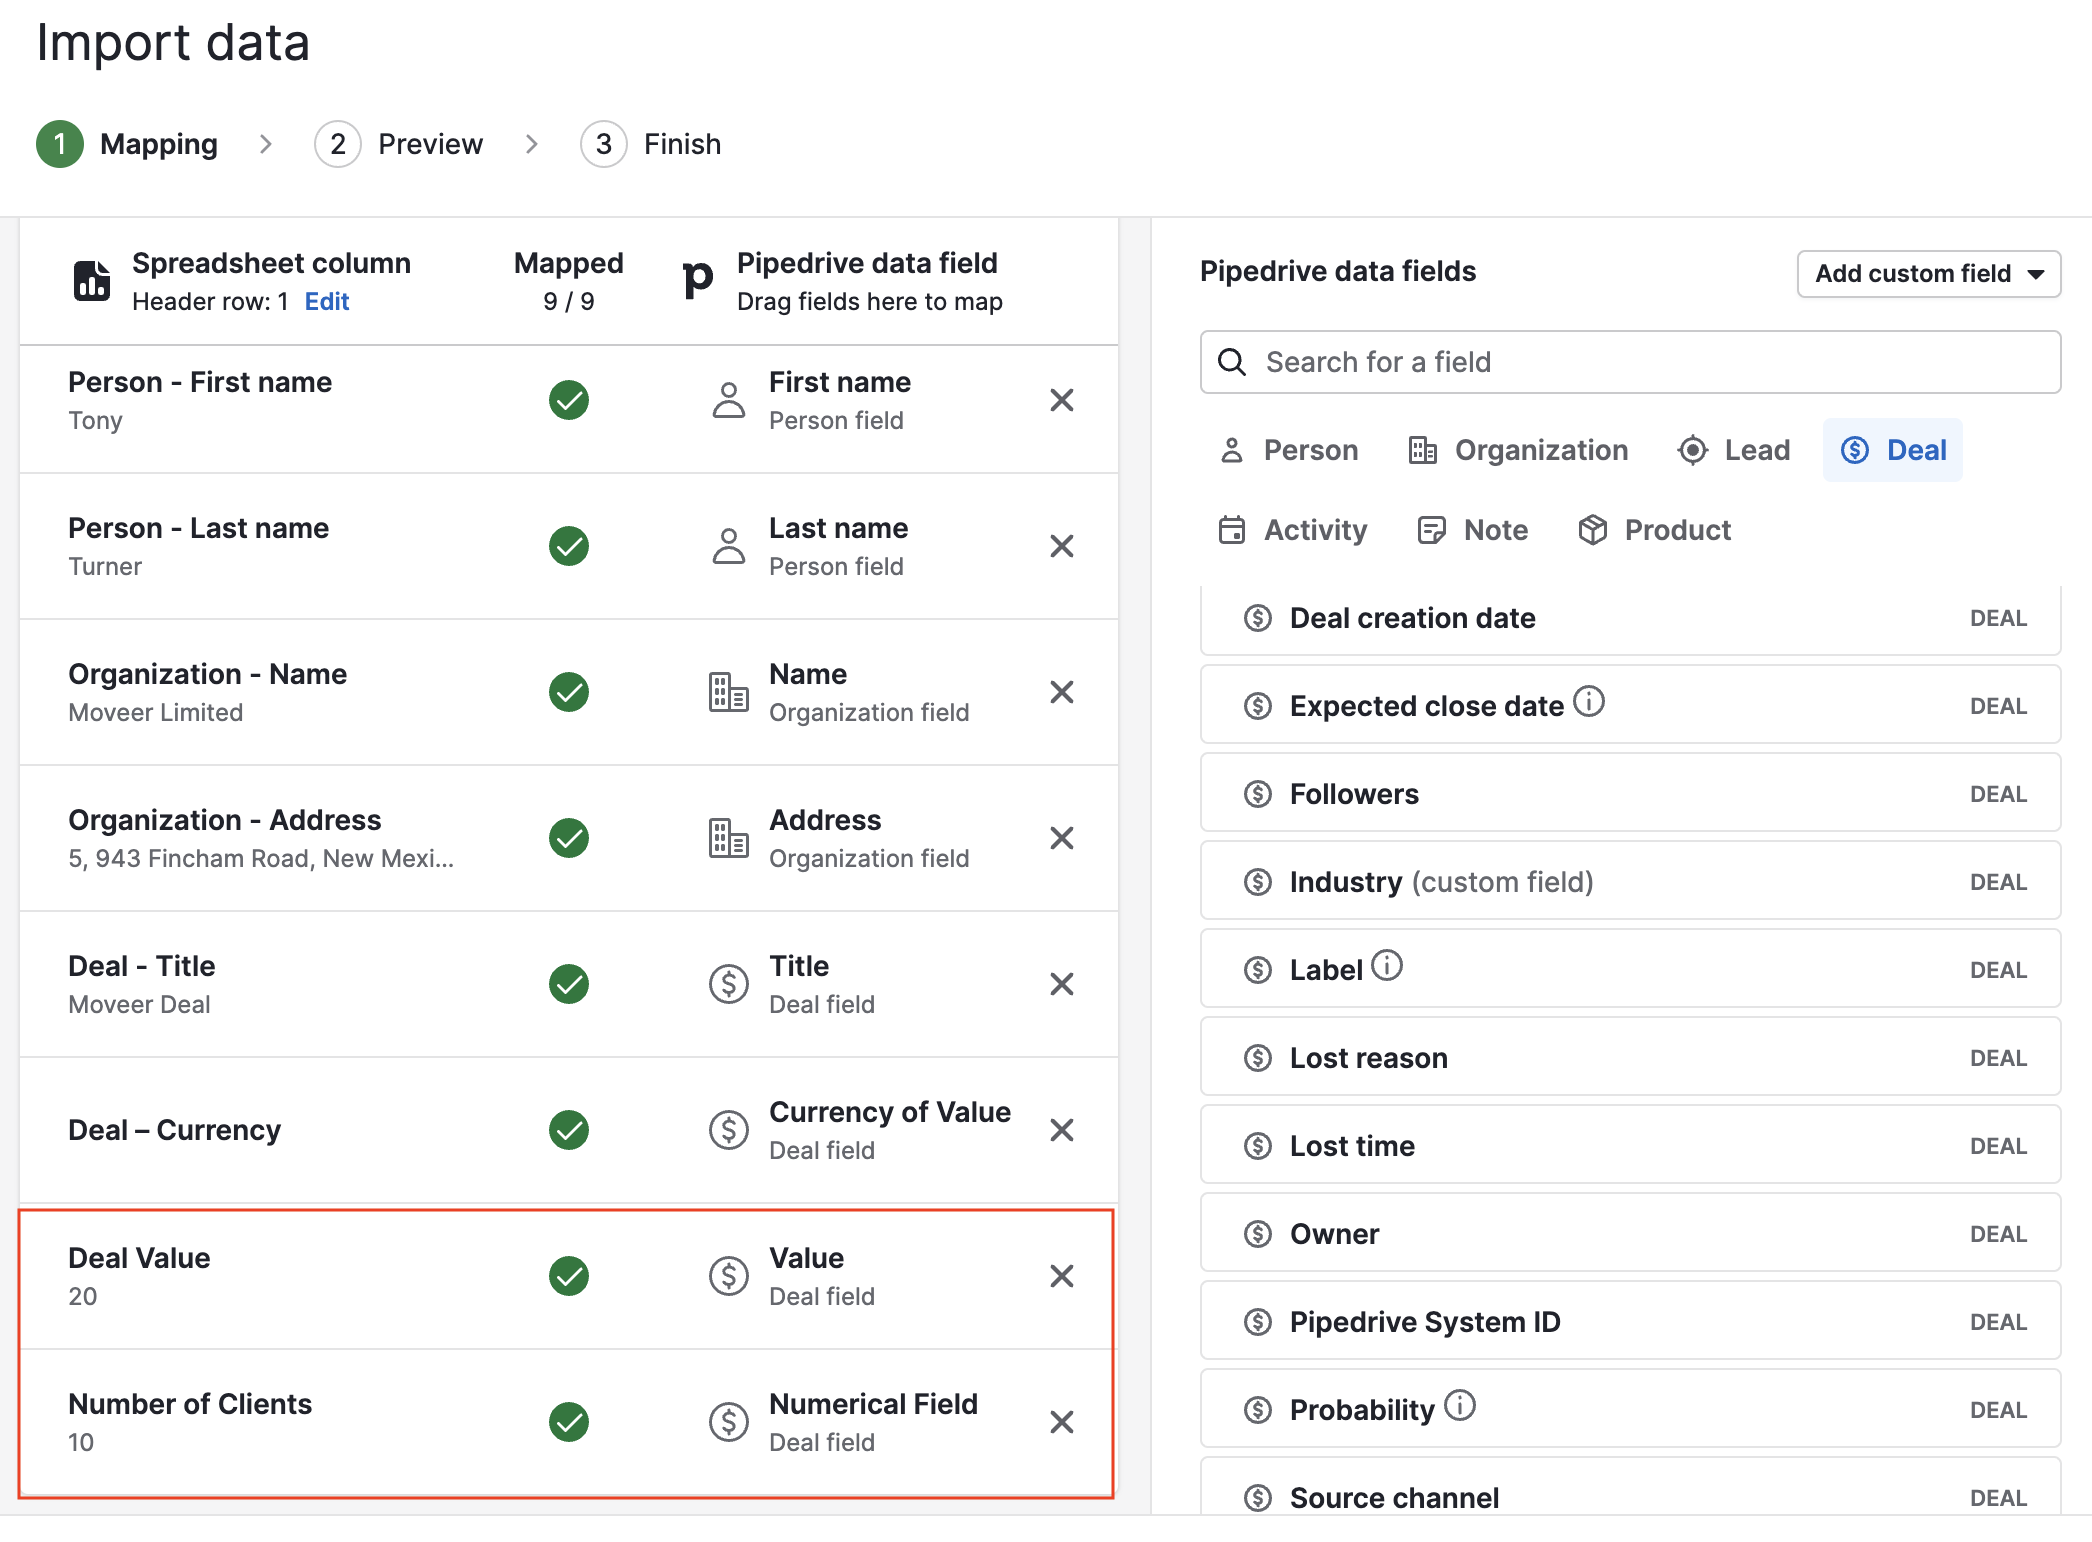Click the green check for Person - Last name

569,546
